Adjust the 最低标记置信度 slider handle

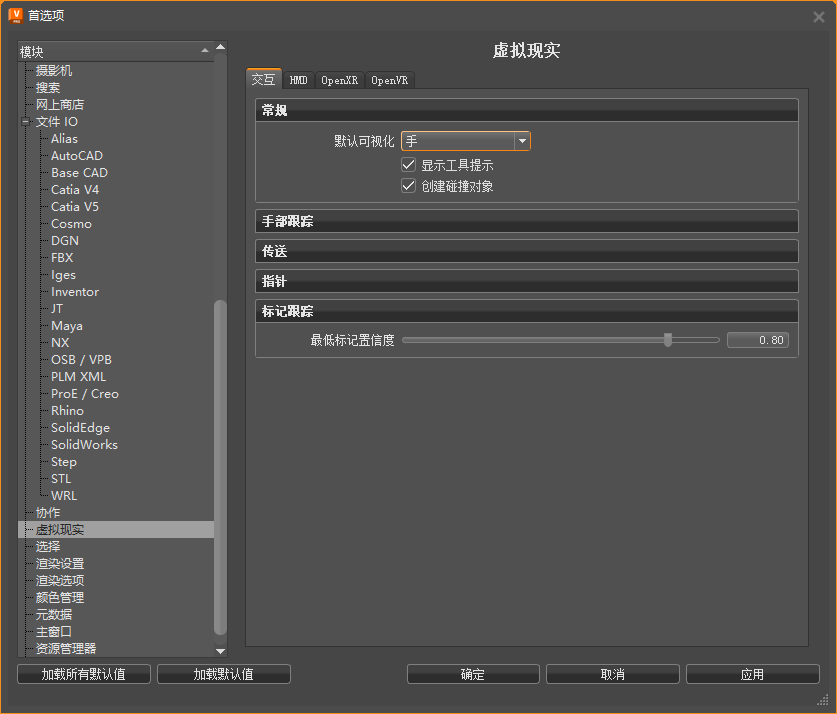click(x=668, y=340)
